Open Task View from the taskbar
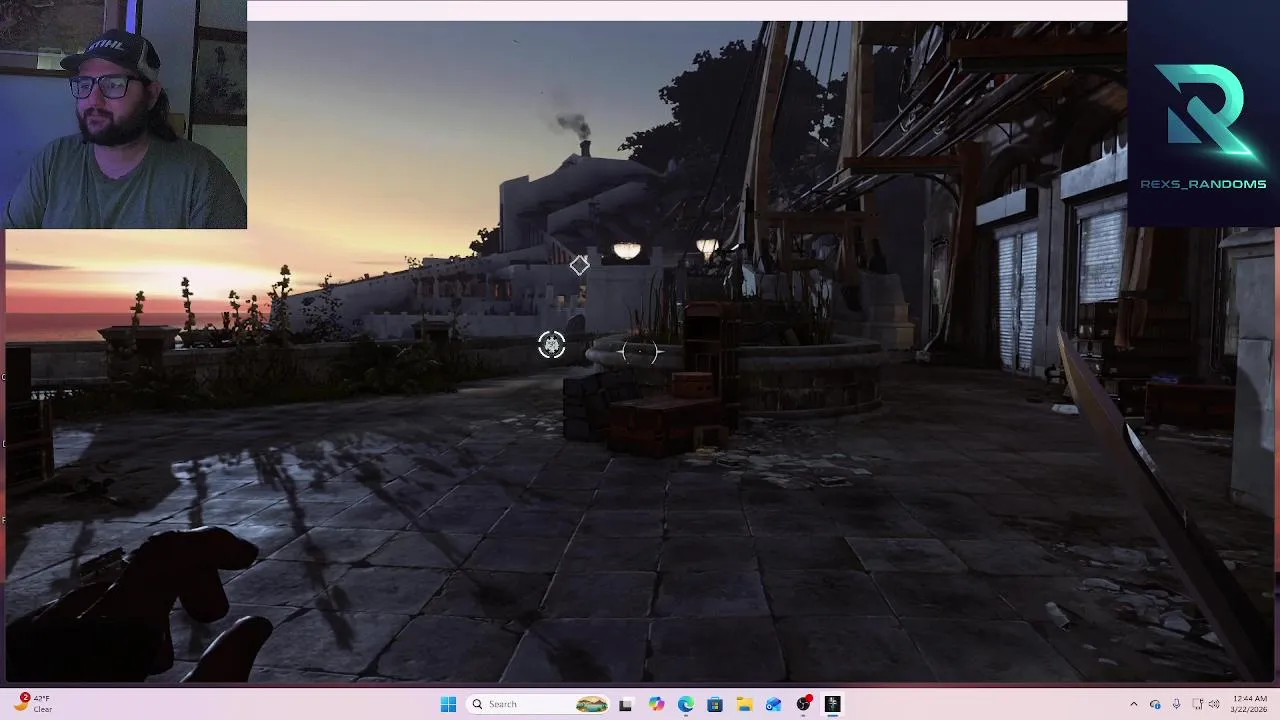 626,704
